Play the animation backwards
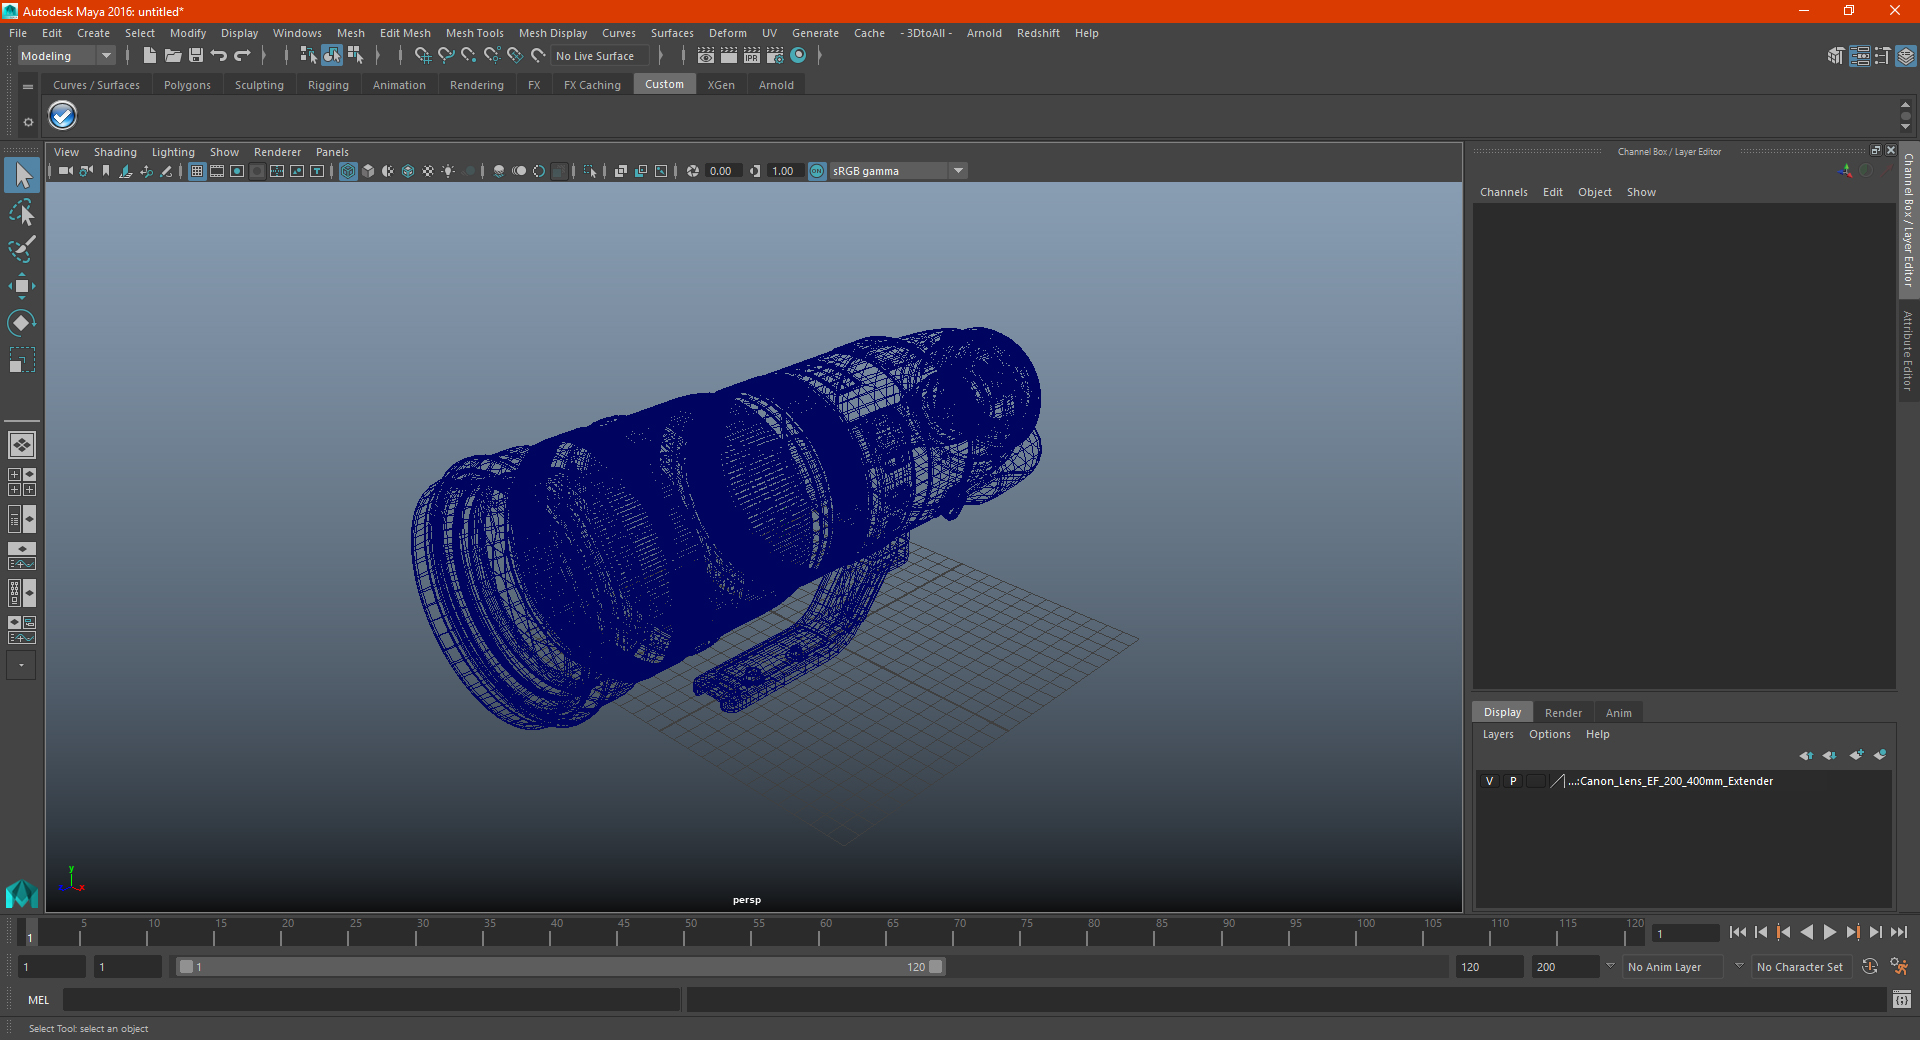 point(1806,932)
